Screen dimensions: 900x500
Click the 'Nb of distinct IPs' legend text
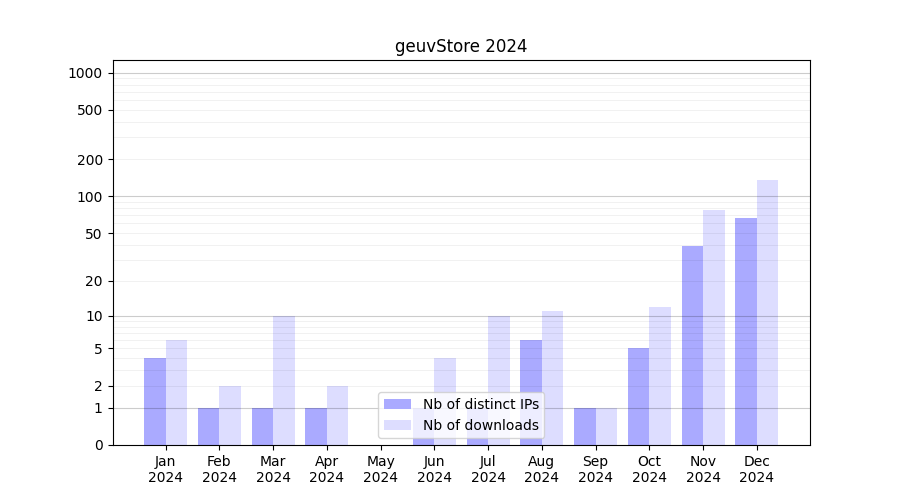click(x=481, y=404)
